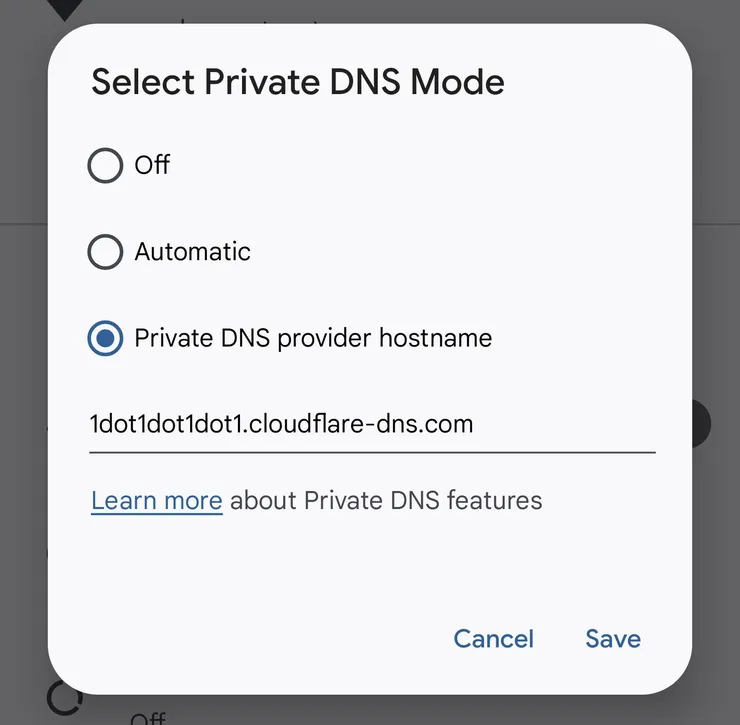Click end of cloudflare-dns.com hostname text
This screenshot has height=725, width=740.
(x=472, y=425)
